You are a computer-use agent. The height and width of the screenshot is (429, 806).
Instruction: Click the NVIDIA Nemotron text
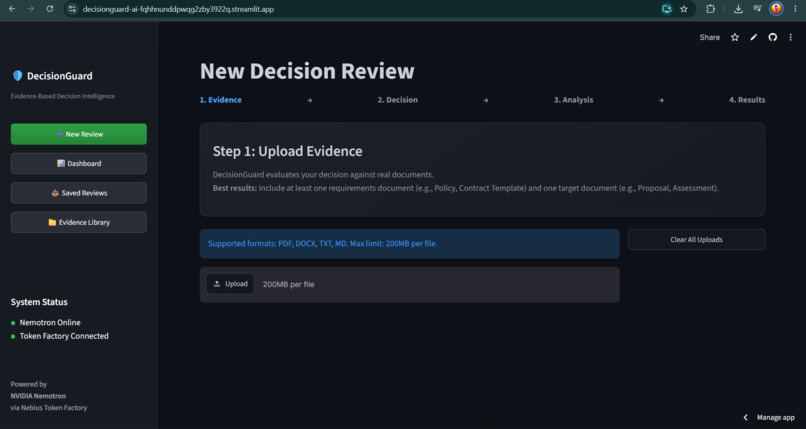click(38, 396)
